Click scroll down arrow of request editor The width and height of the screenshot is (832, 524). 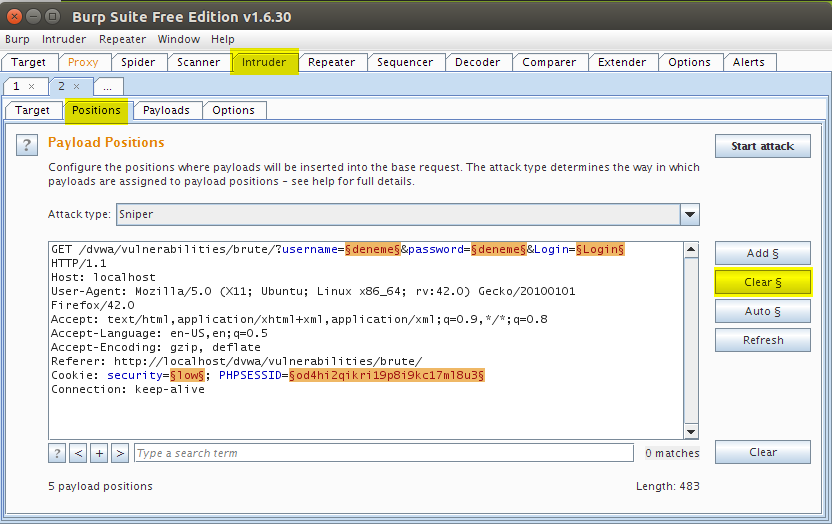pyautogui.click(x=691, y=432)
